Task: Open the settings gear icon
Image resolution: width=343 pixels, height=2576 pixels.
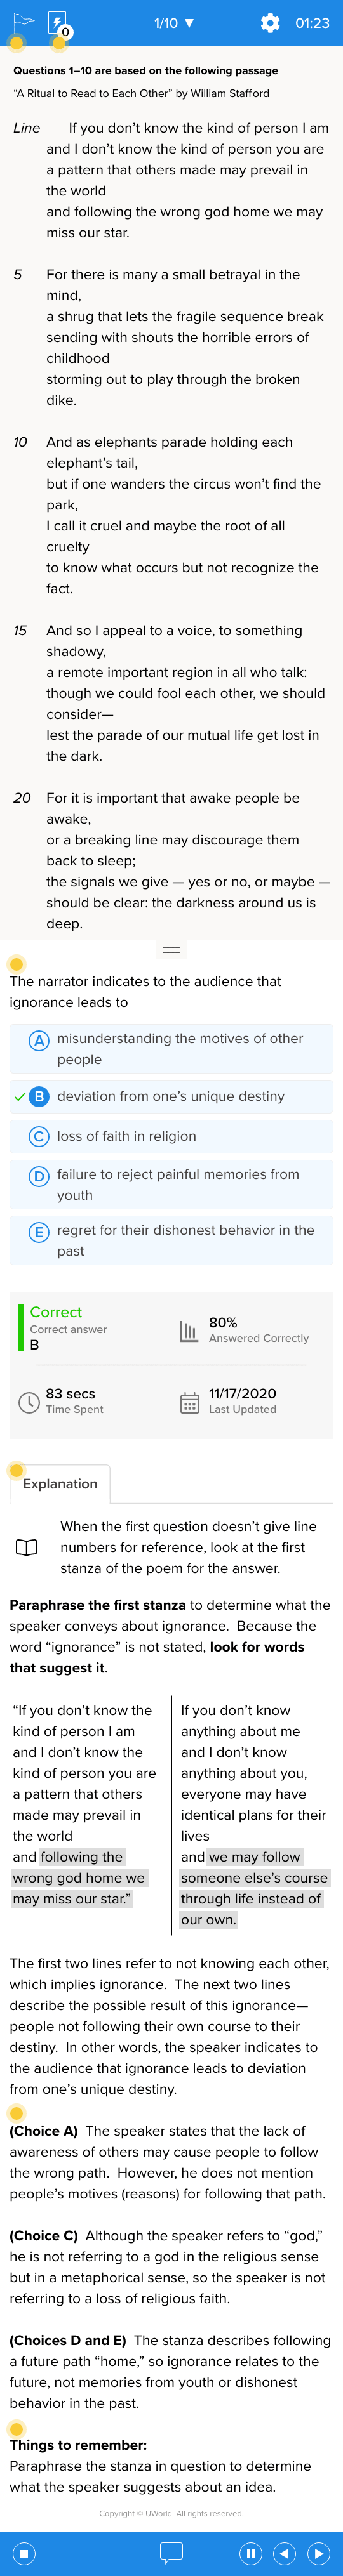Action: point(270,23)
